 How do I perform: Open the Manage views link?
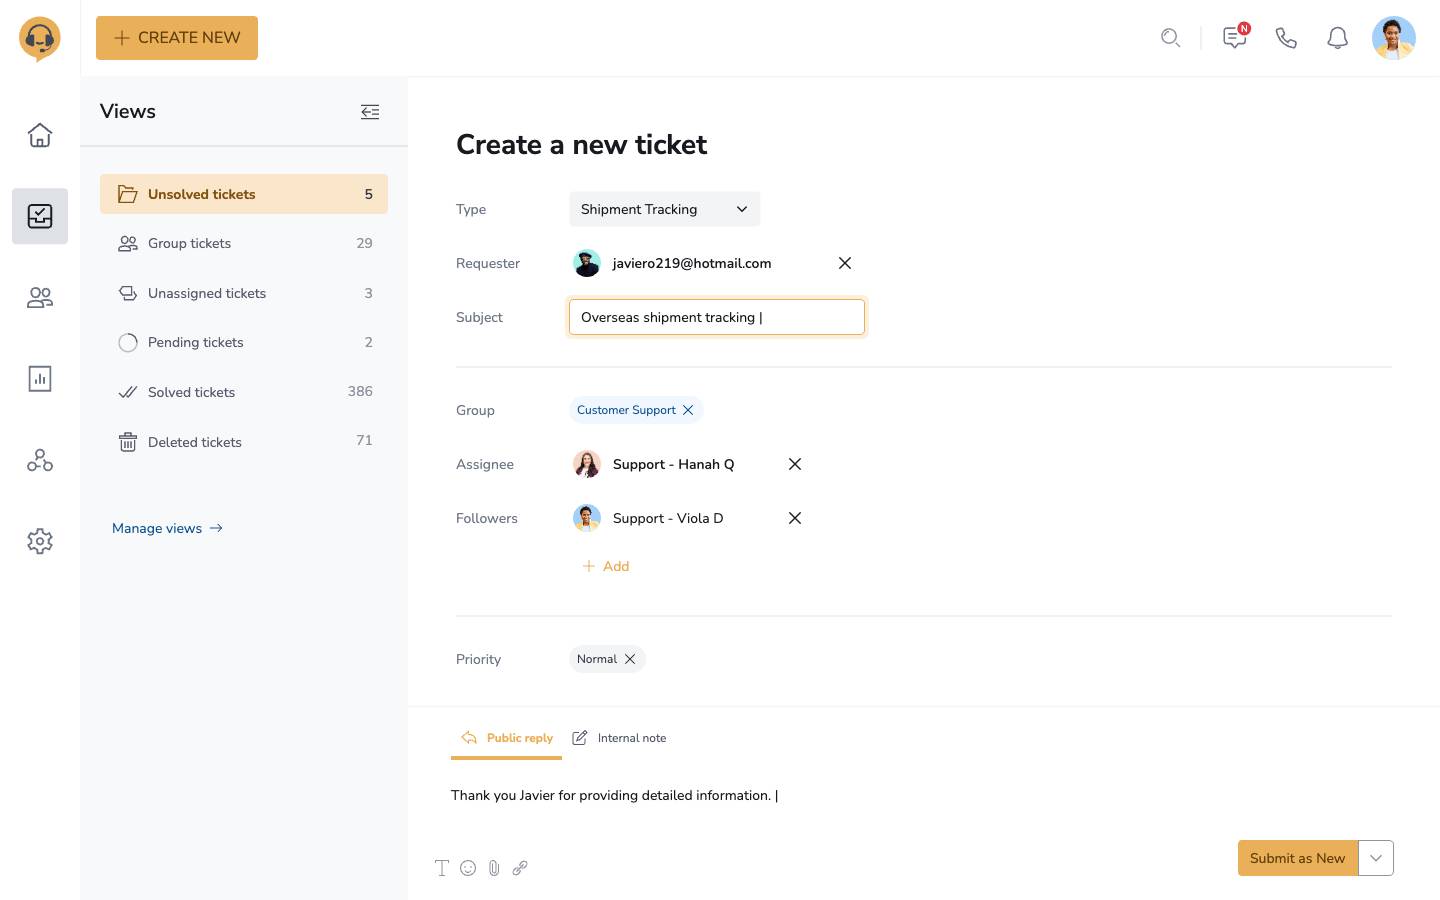point(167,528)
